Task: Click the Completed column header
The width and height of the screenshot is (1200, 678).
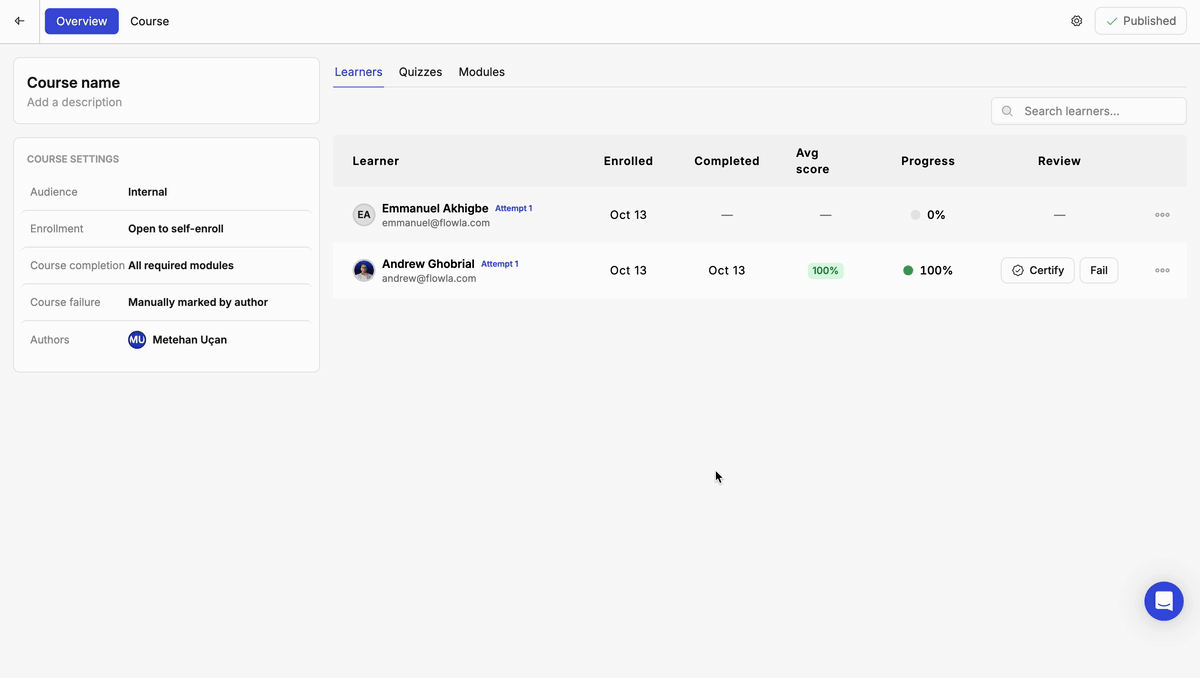Action: [x=727, y=161]
